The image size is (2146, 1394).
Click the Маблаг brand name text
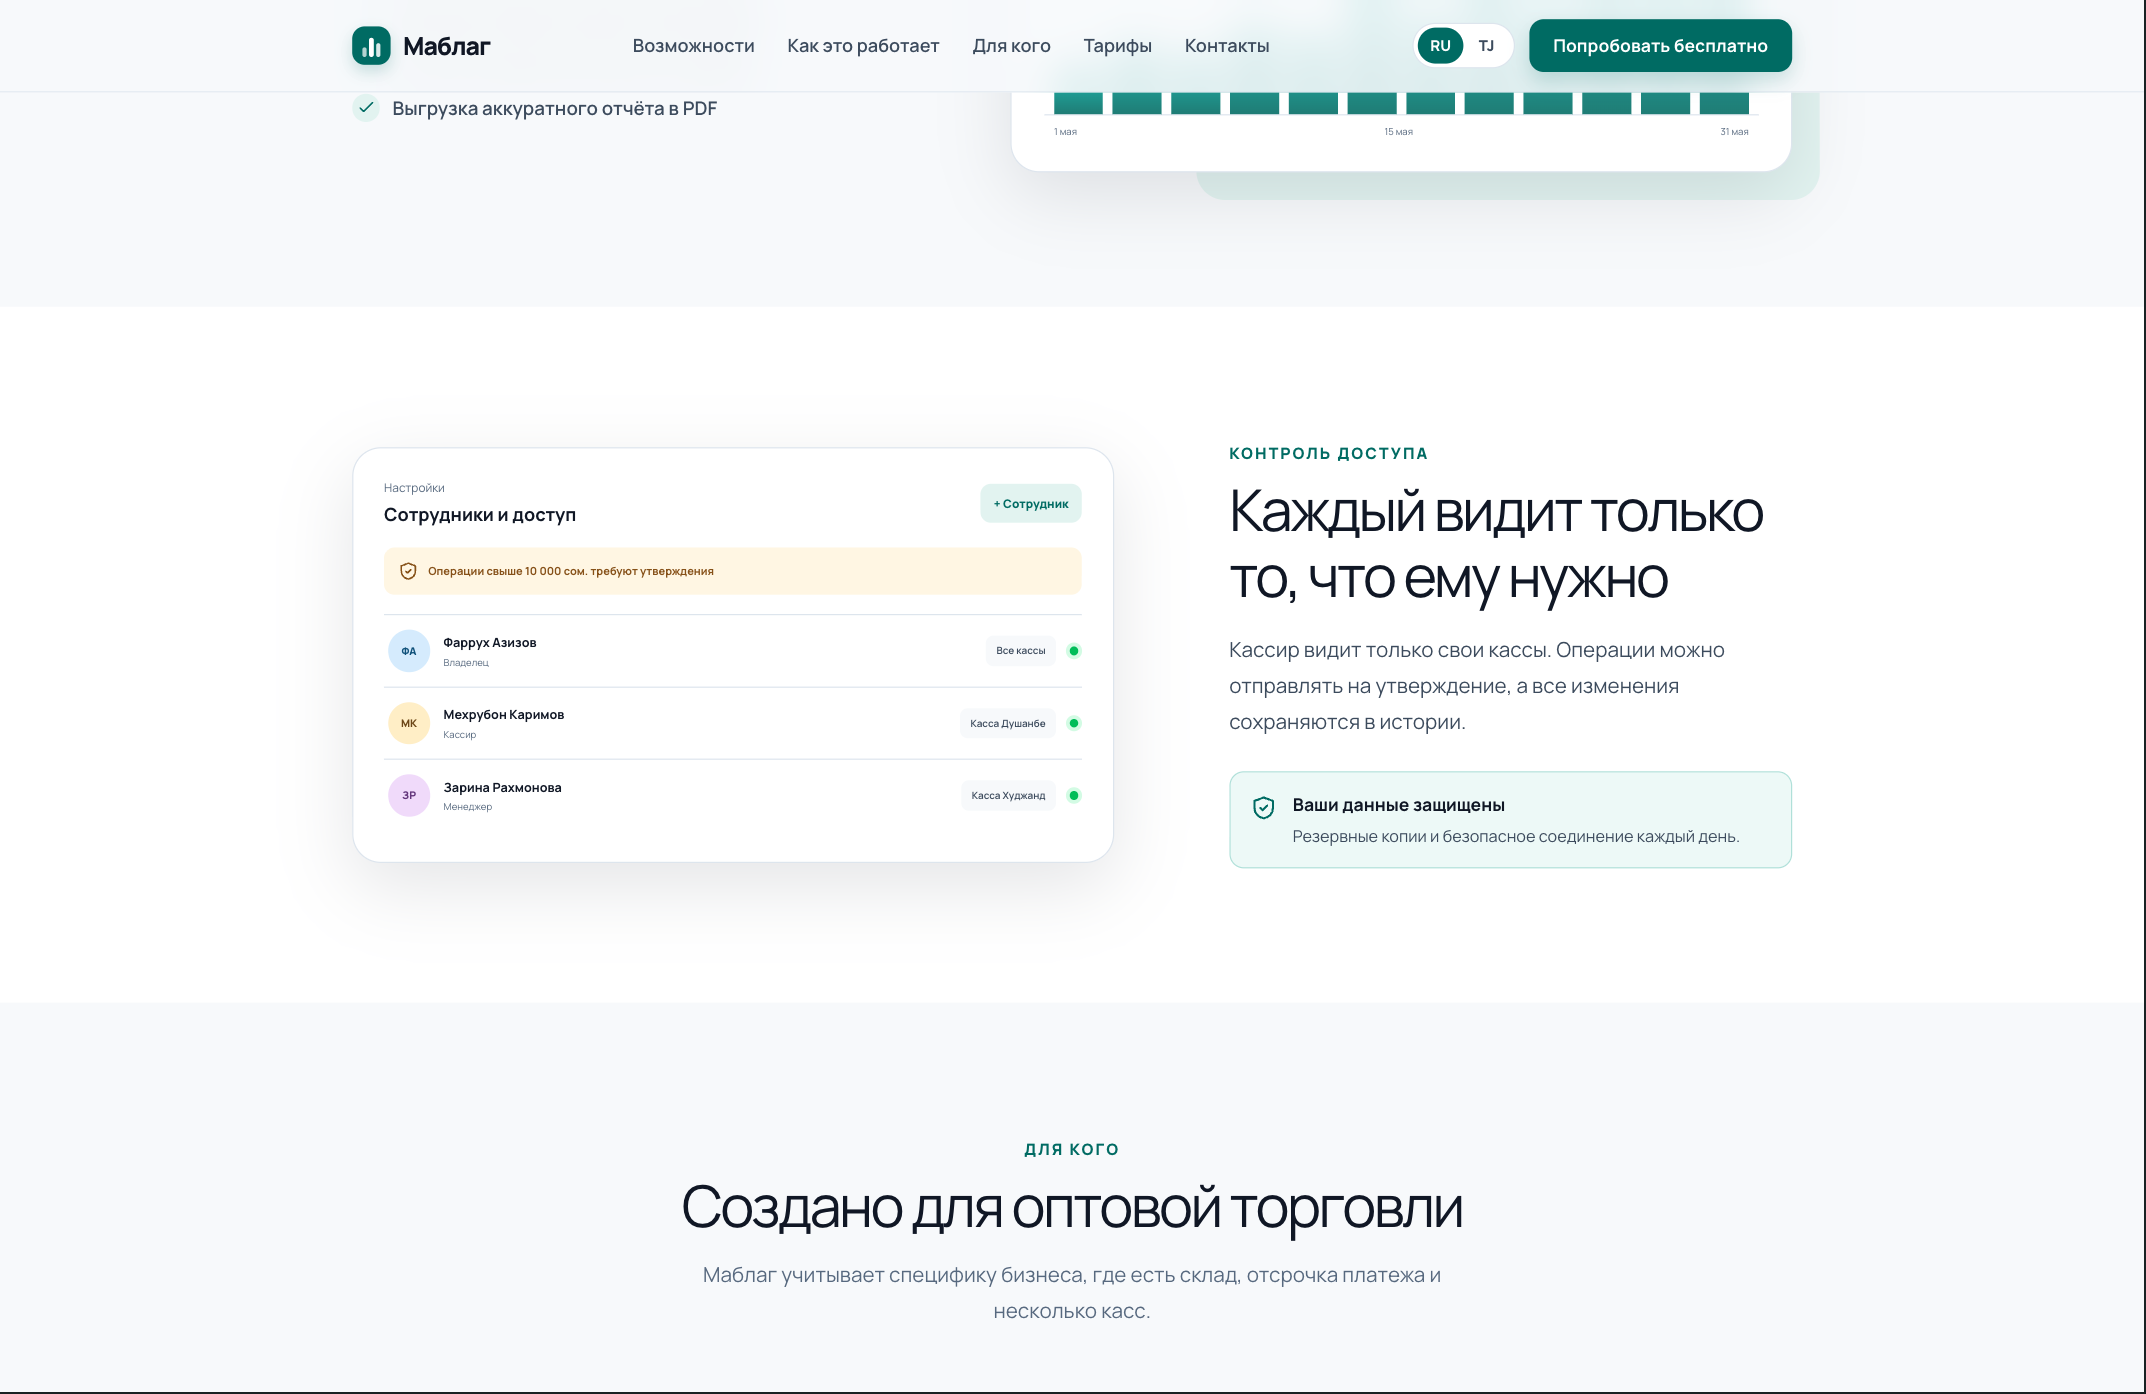point(446,46)
